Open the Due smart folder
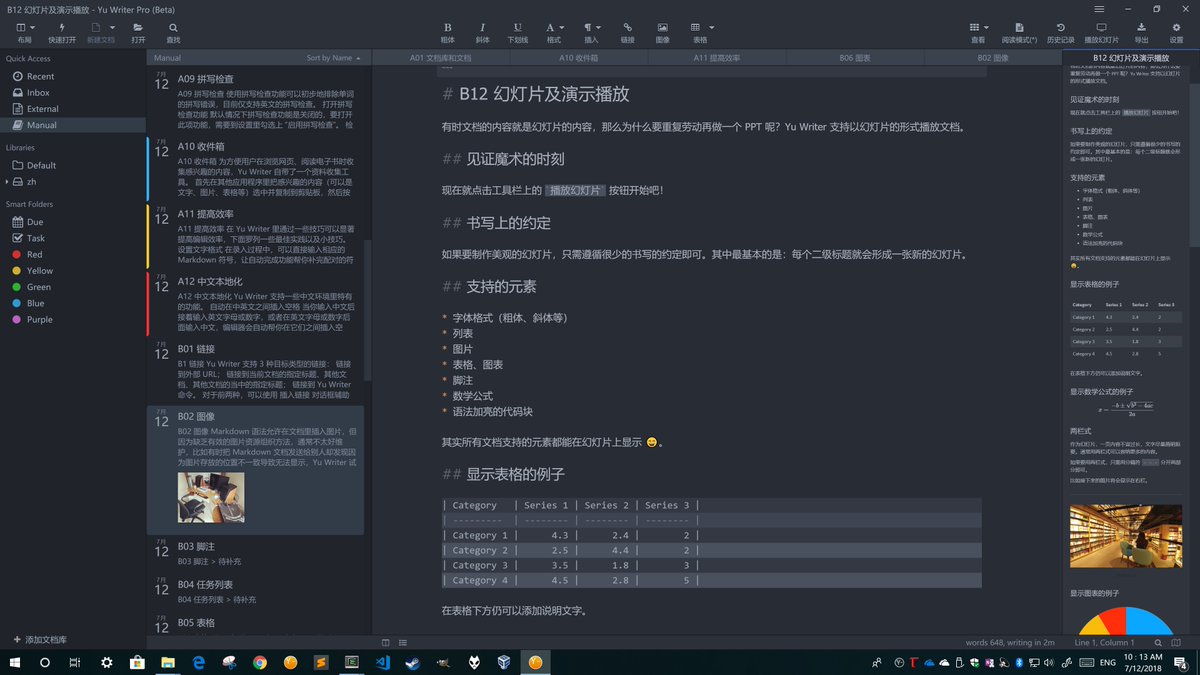The image size is (1200, 675). pos(35,222)
